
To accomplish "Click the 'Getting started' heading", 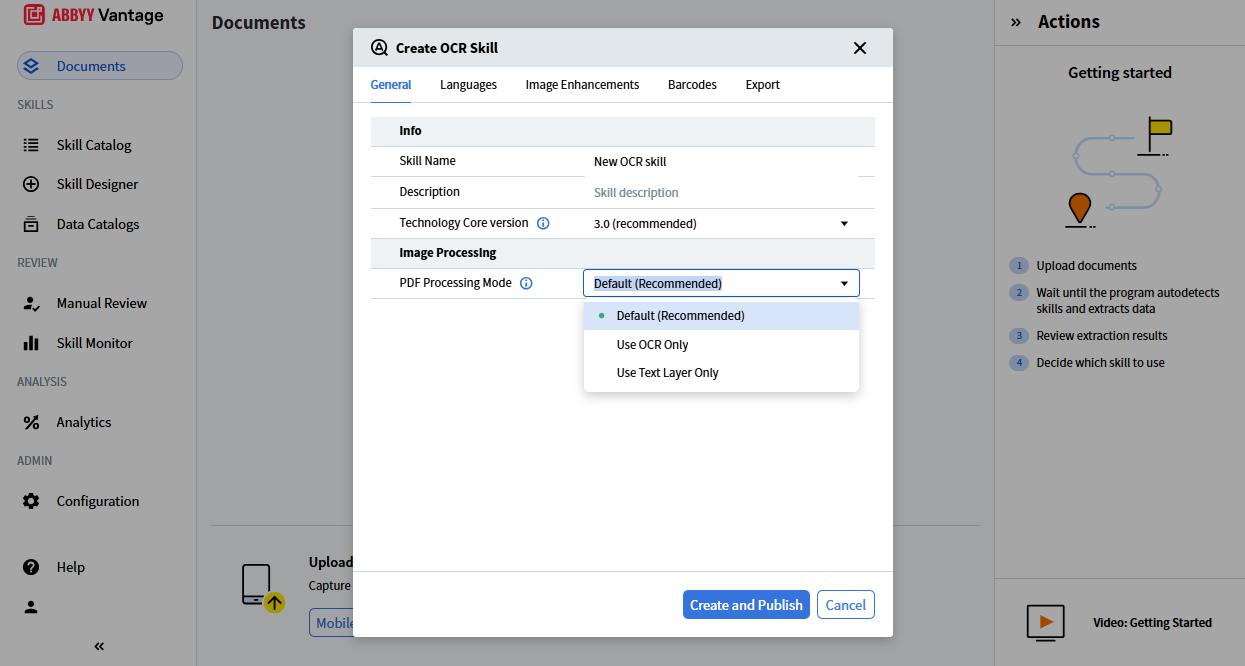I will pos(1120,73).
